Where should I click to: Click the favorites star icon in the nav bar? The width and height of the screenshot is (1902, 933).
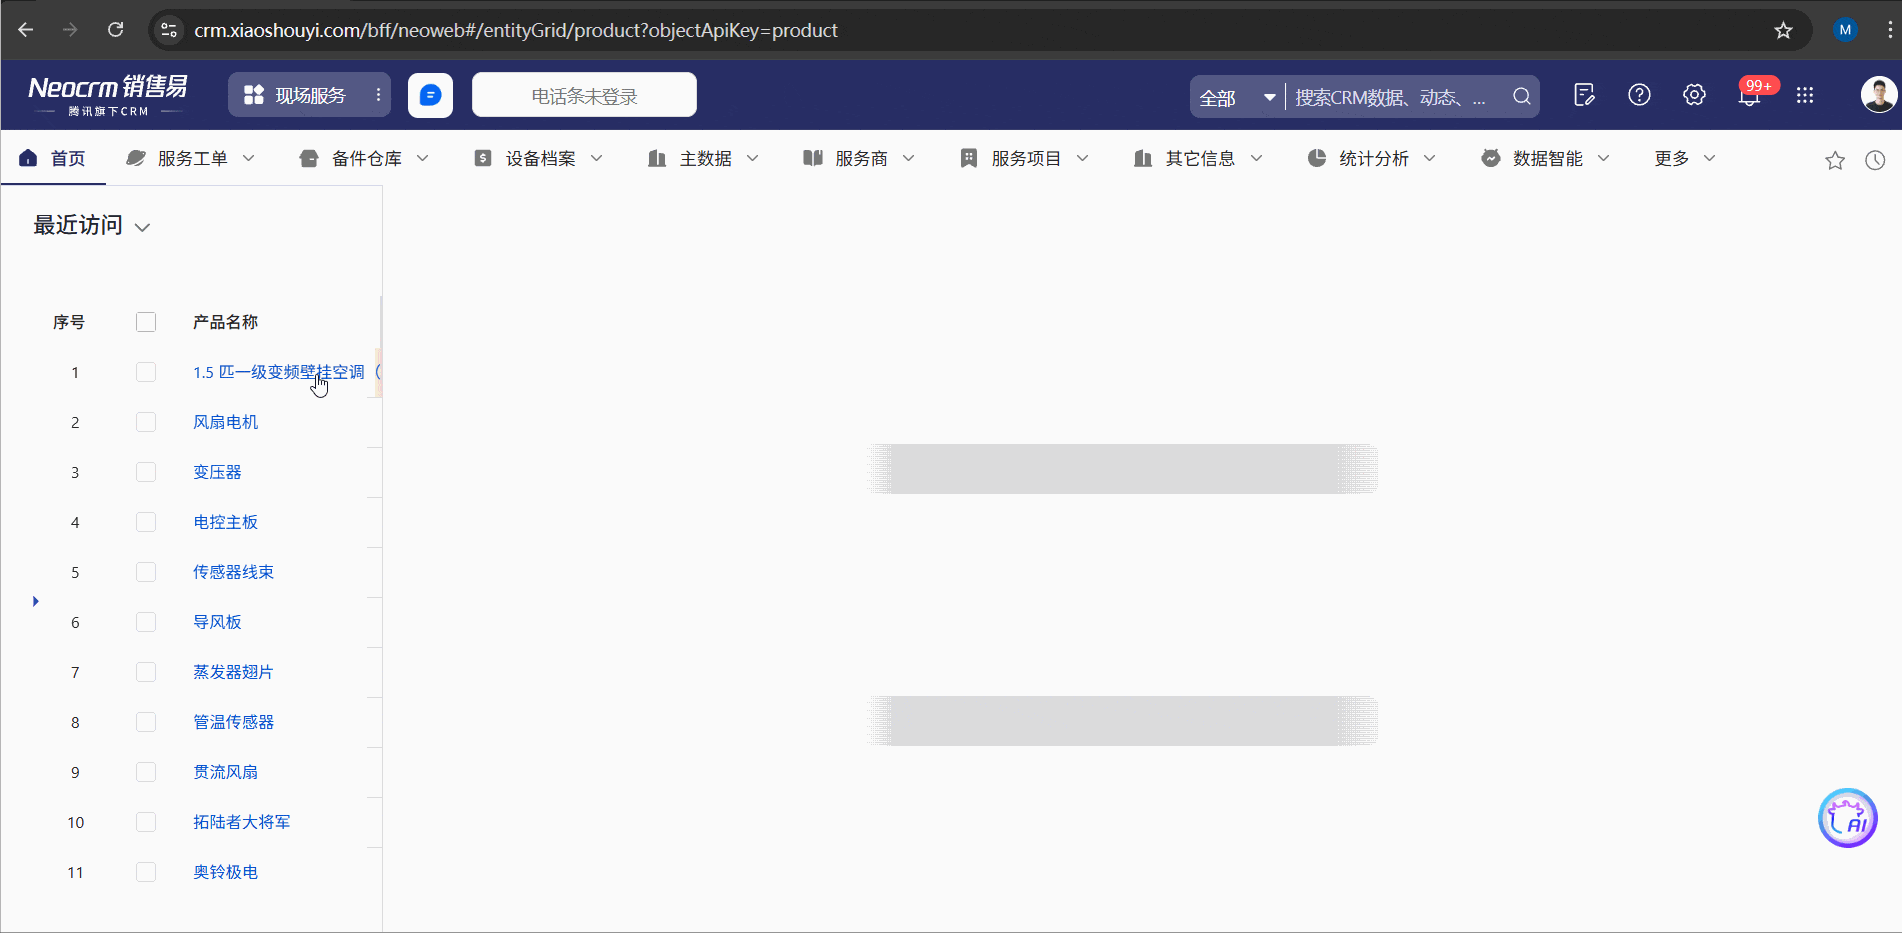(x=1834, y=160)
